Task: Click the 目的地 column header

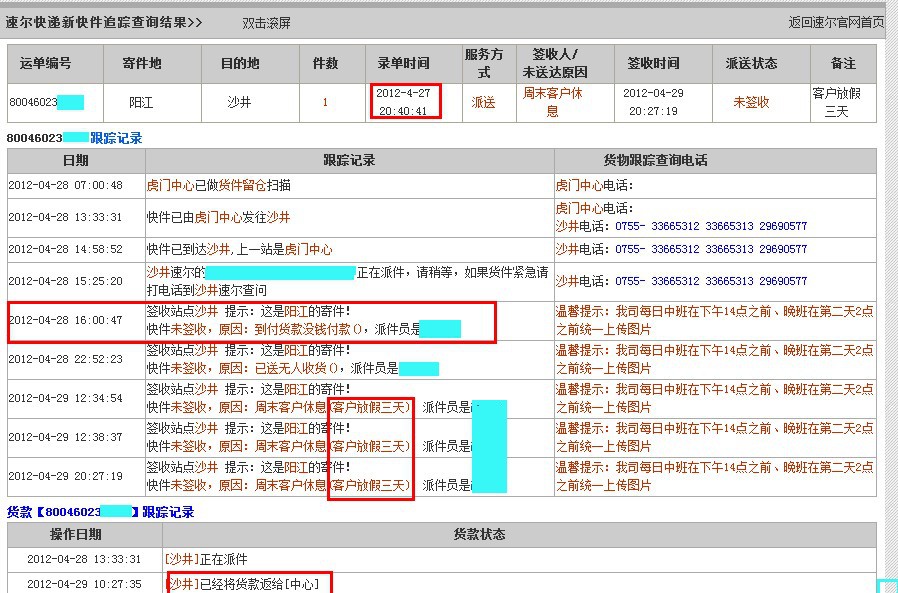Action: point(240,63)
